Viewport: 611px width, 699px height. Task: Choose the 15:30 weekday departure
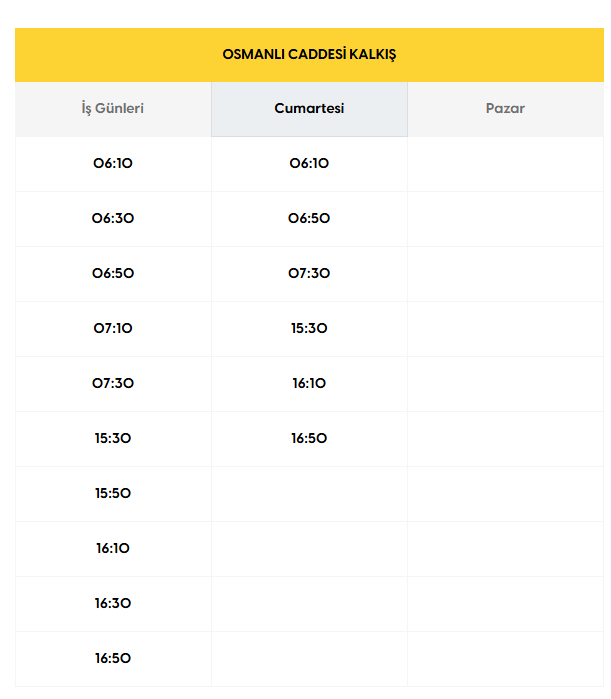coord(113,438)
